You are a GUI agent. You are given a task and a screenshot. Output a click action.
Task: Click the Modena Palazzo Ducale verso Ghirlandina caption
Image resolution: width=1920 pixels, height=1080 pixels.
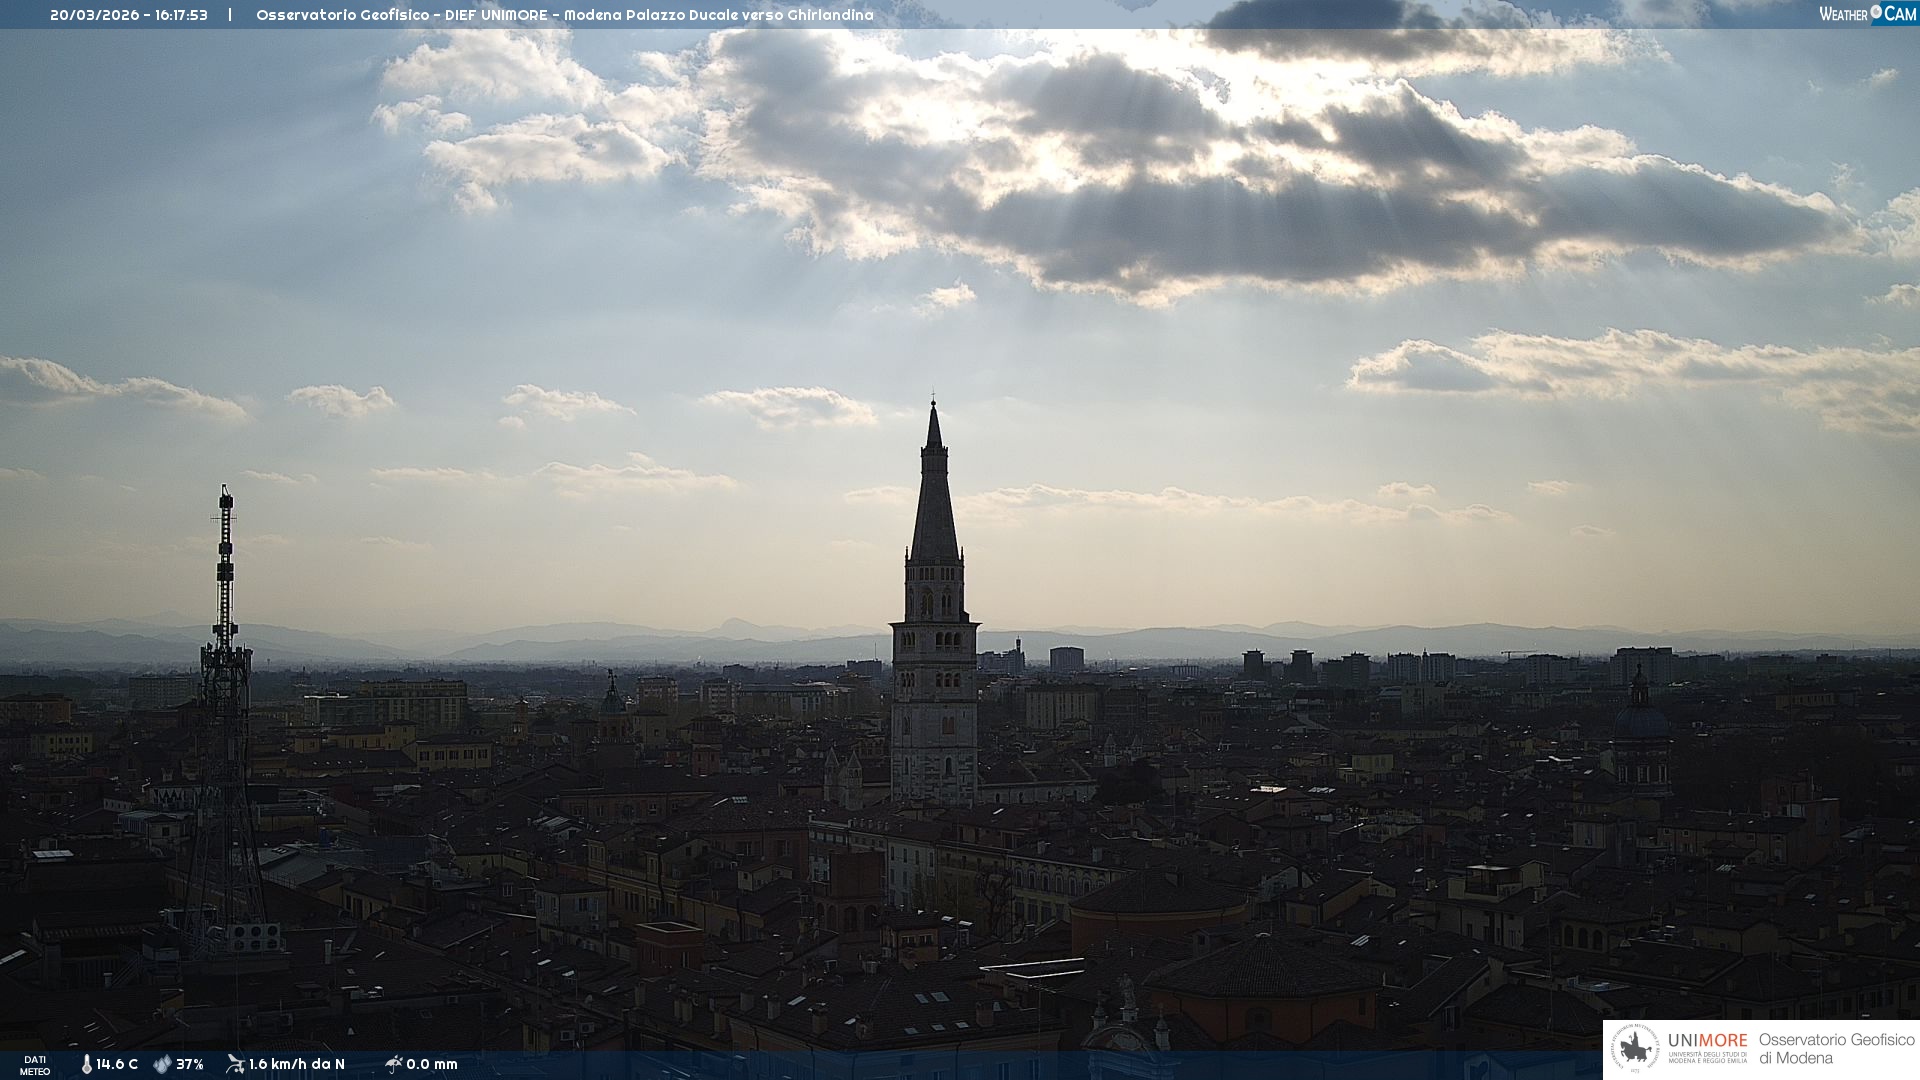[x=718, y=15]
